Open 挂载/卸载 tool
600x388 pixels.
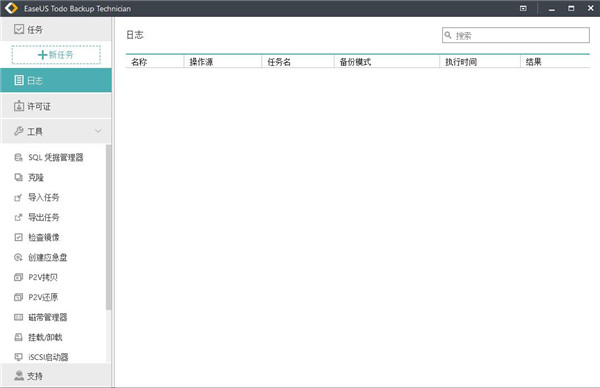[x=45, y=337]
